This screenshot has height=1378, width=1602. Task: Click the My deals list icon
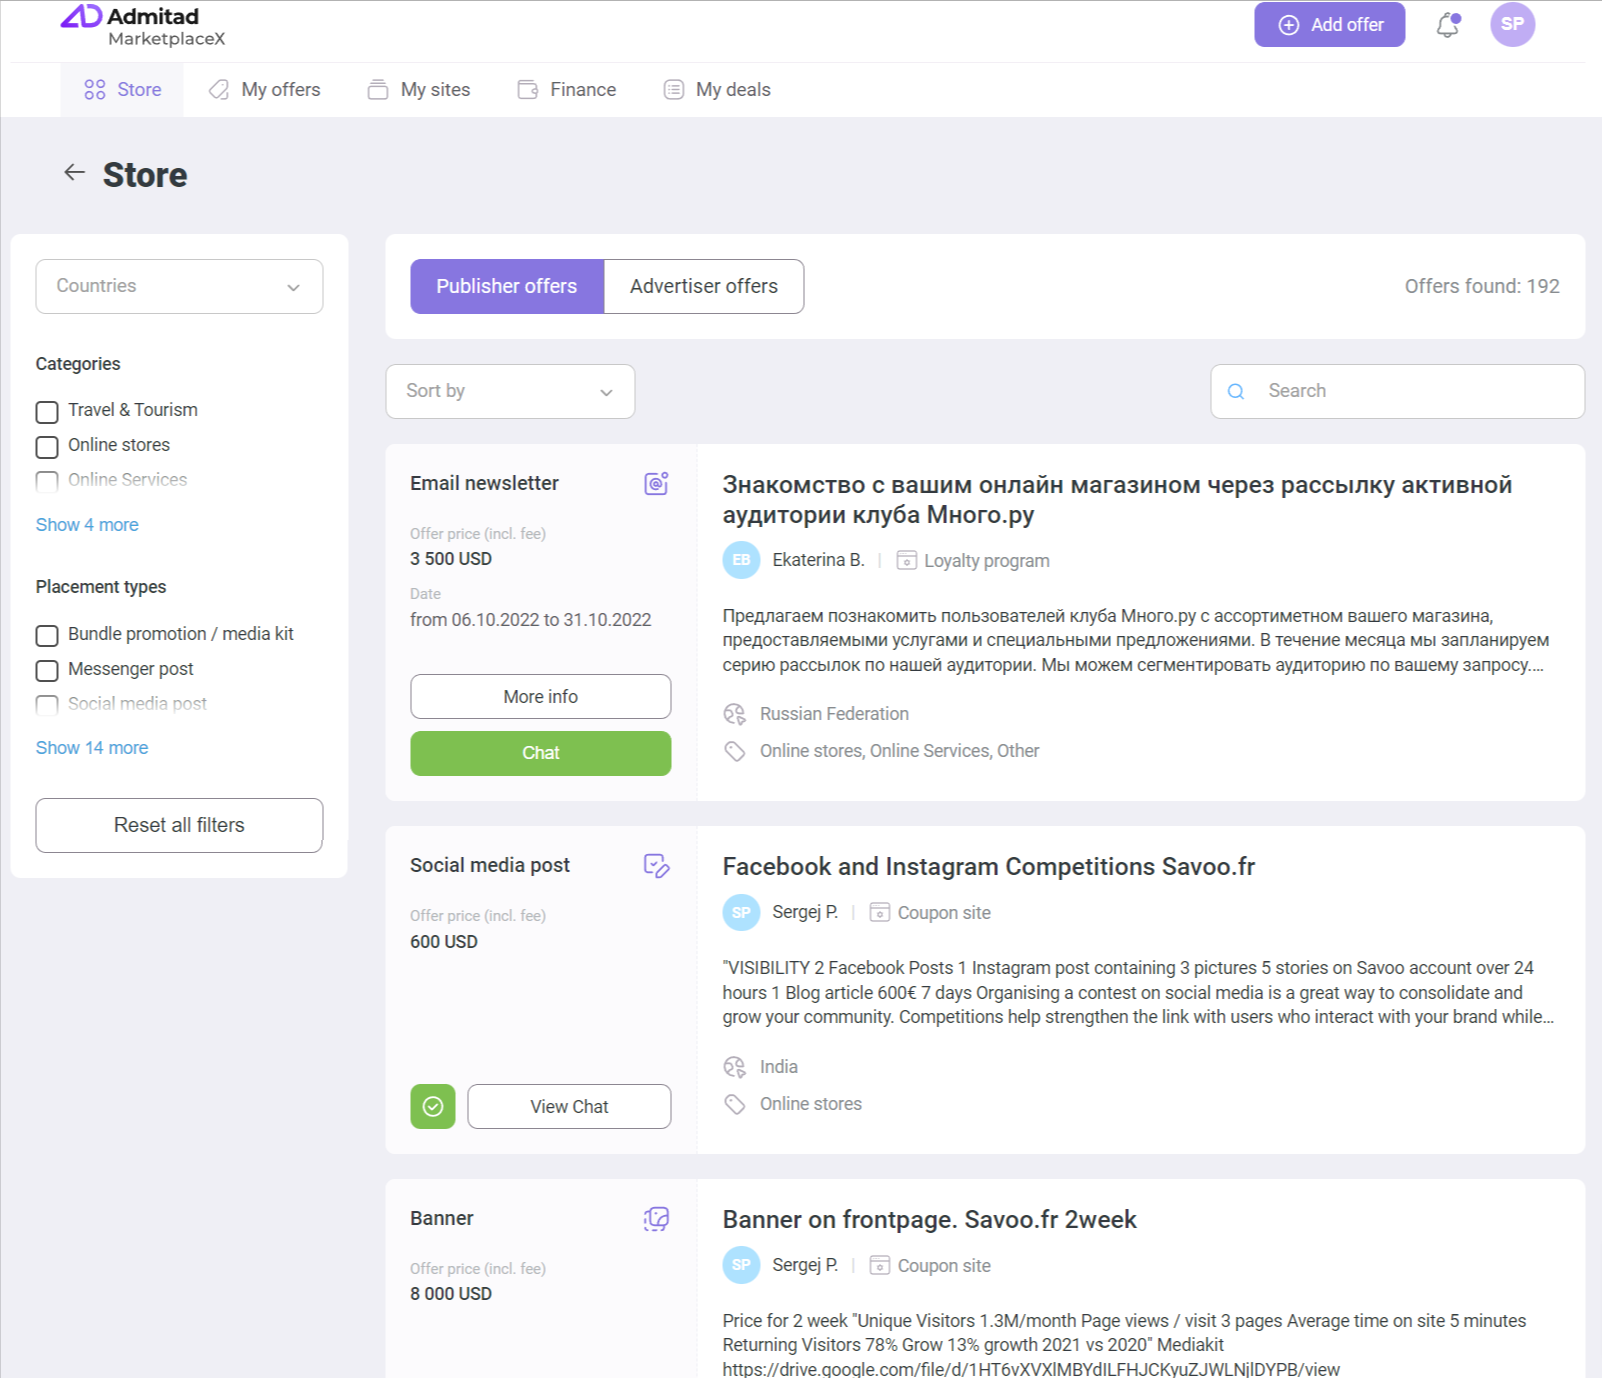click(674, 90)
